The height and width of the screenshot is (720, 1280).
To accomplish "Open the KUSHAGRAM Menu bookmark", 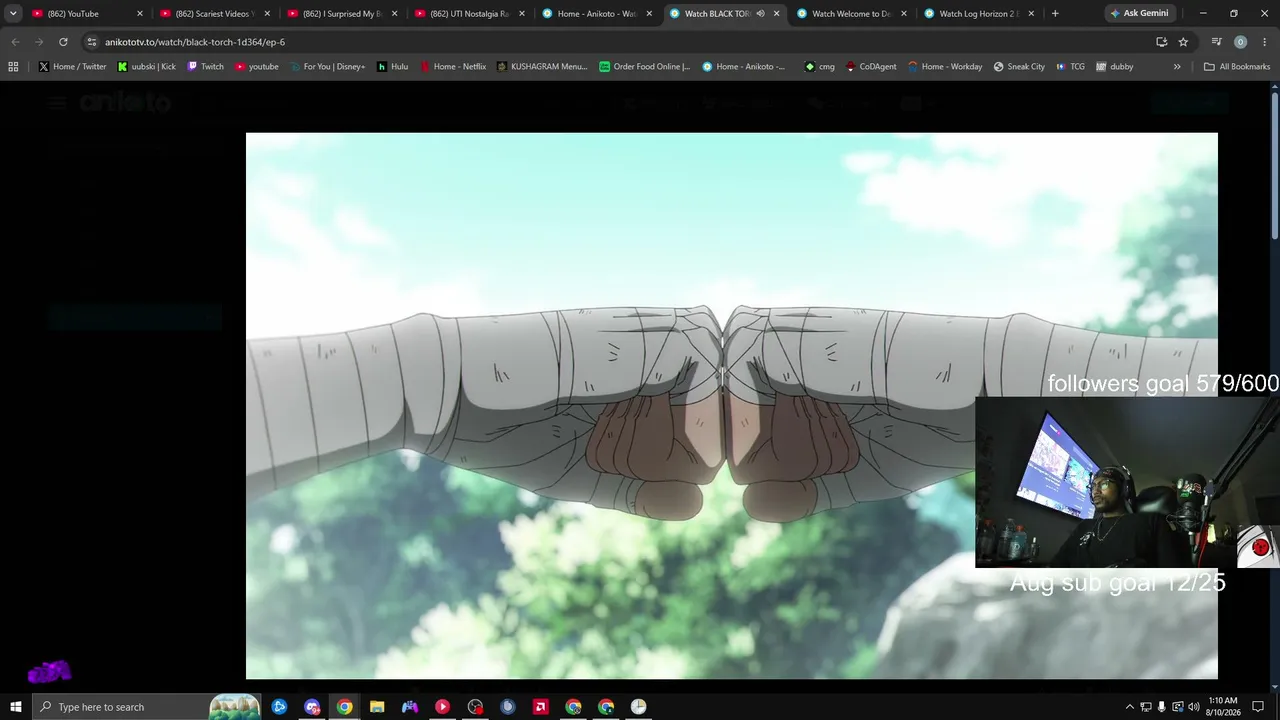I will click(x=542, y=67).
